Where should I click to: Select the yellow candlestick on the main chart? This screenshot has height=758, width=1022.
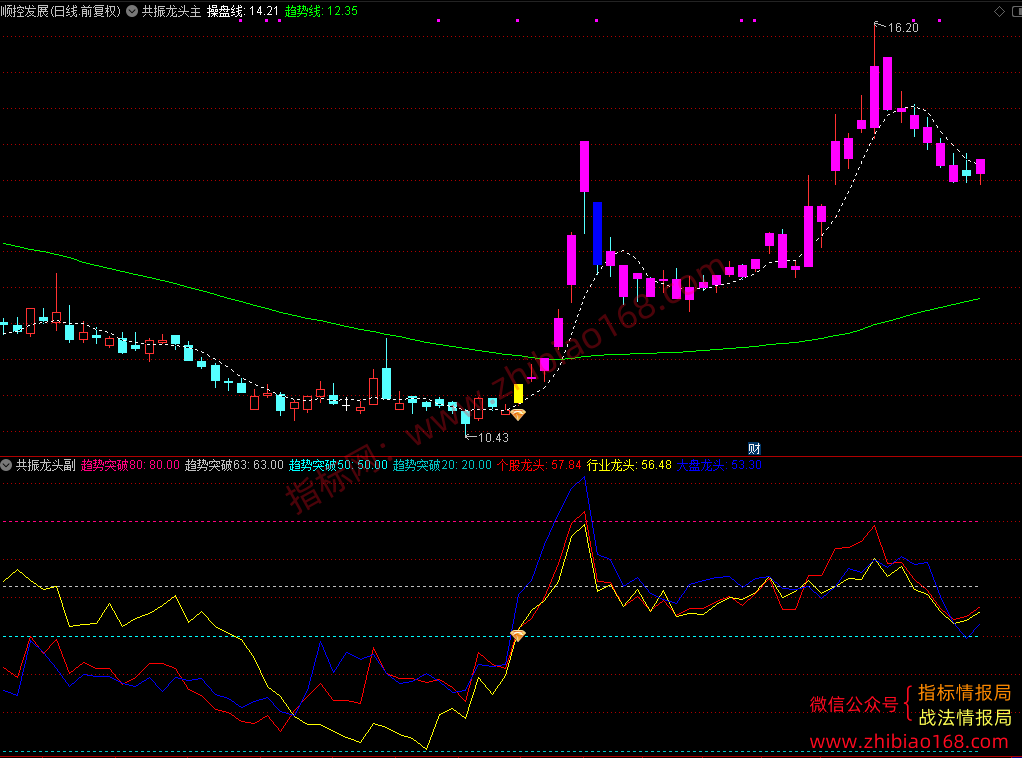518,394
